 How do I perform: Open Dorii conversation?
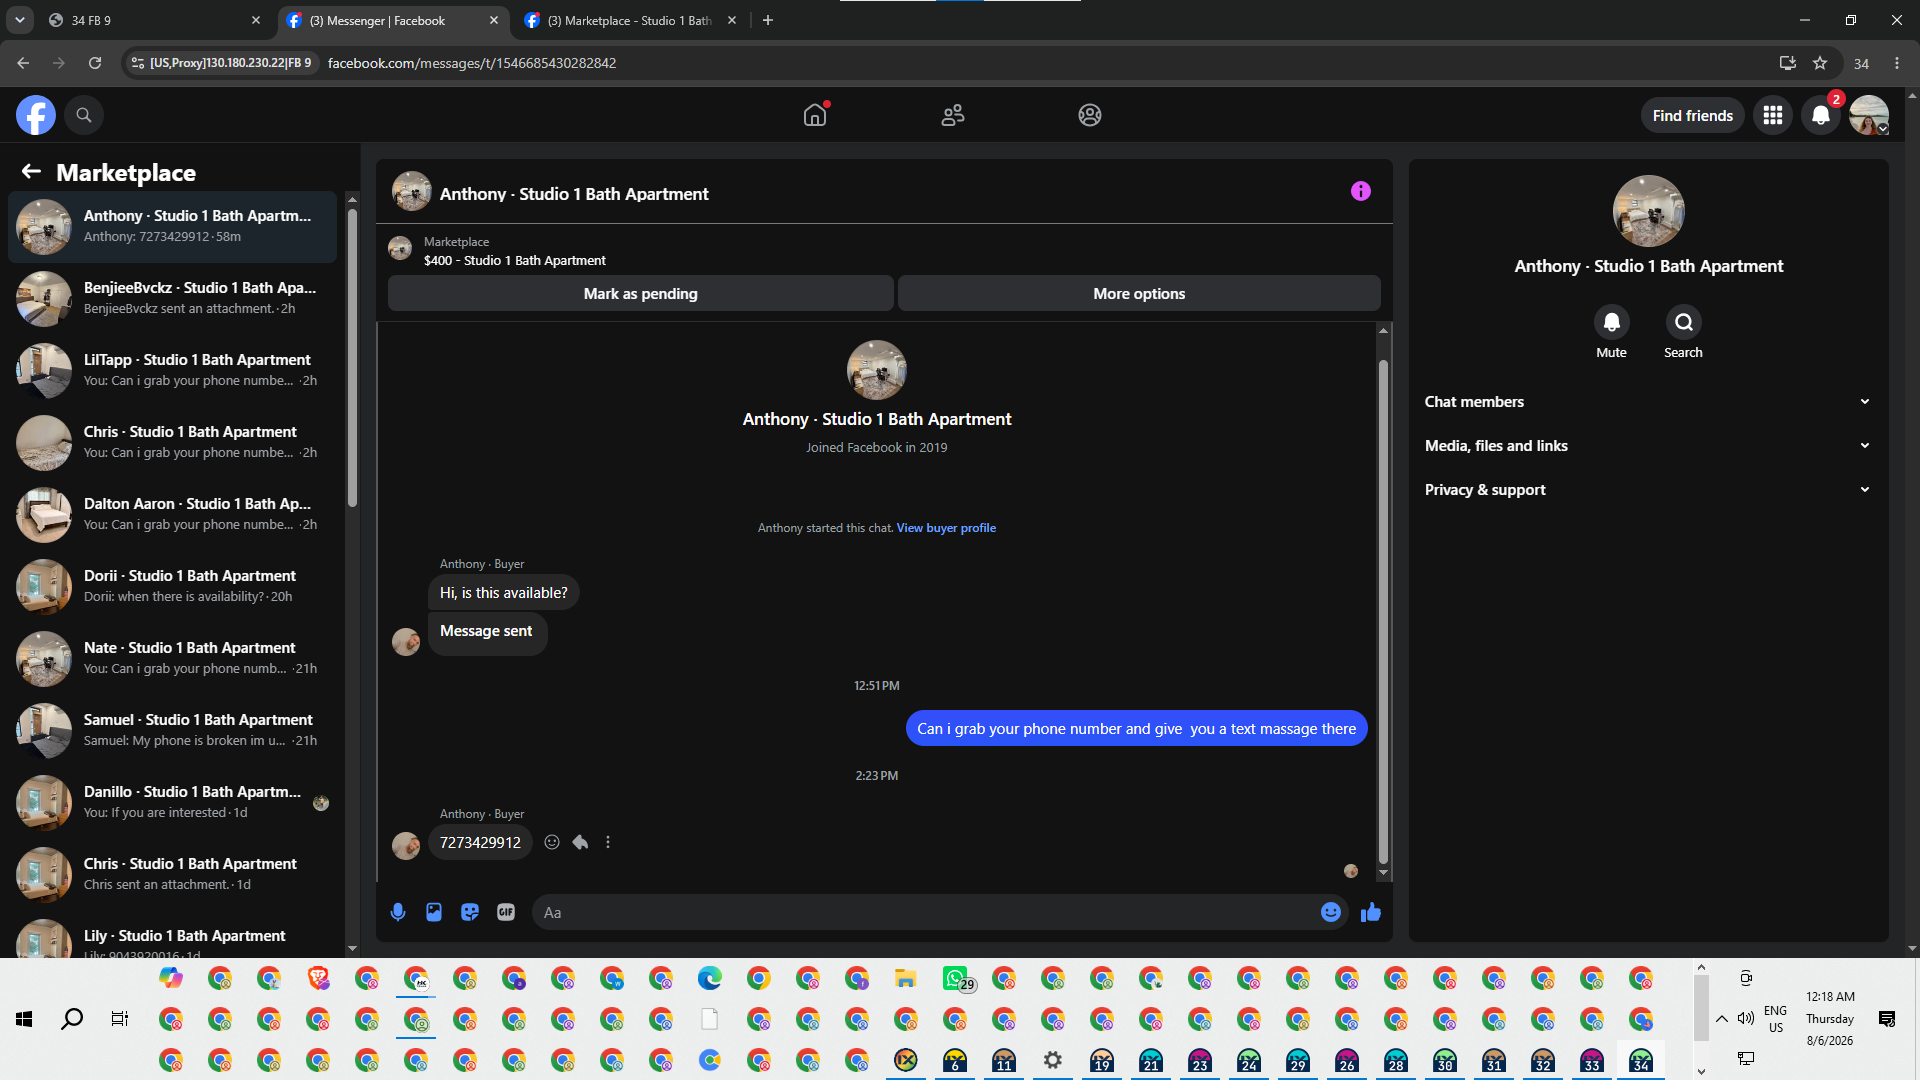point(172,586)
